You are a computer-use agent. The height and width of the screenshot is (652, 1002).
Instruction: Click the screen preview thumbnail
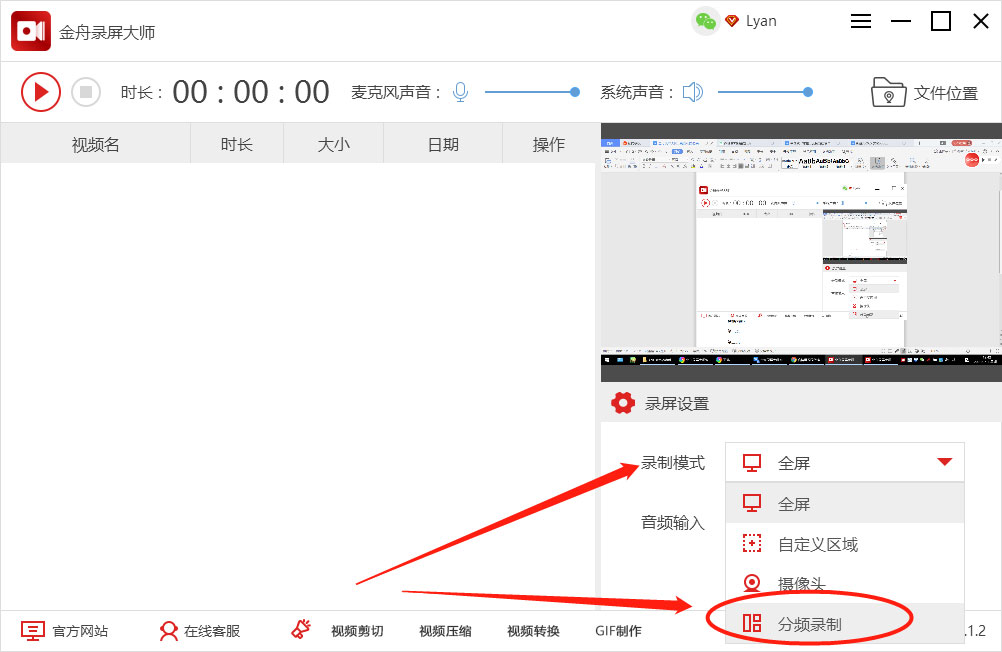[x=798, y=255]
